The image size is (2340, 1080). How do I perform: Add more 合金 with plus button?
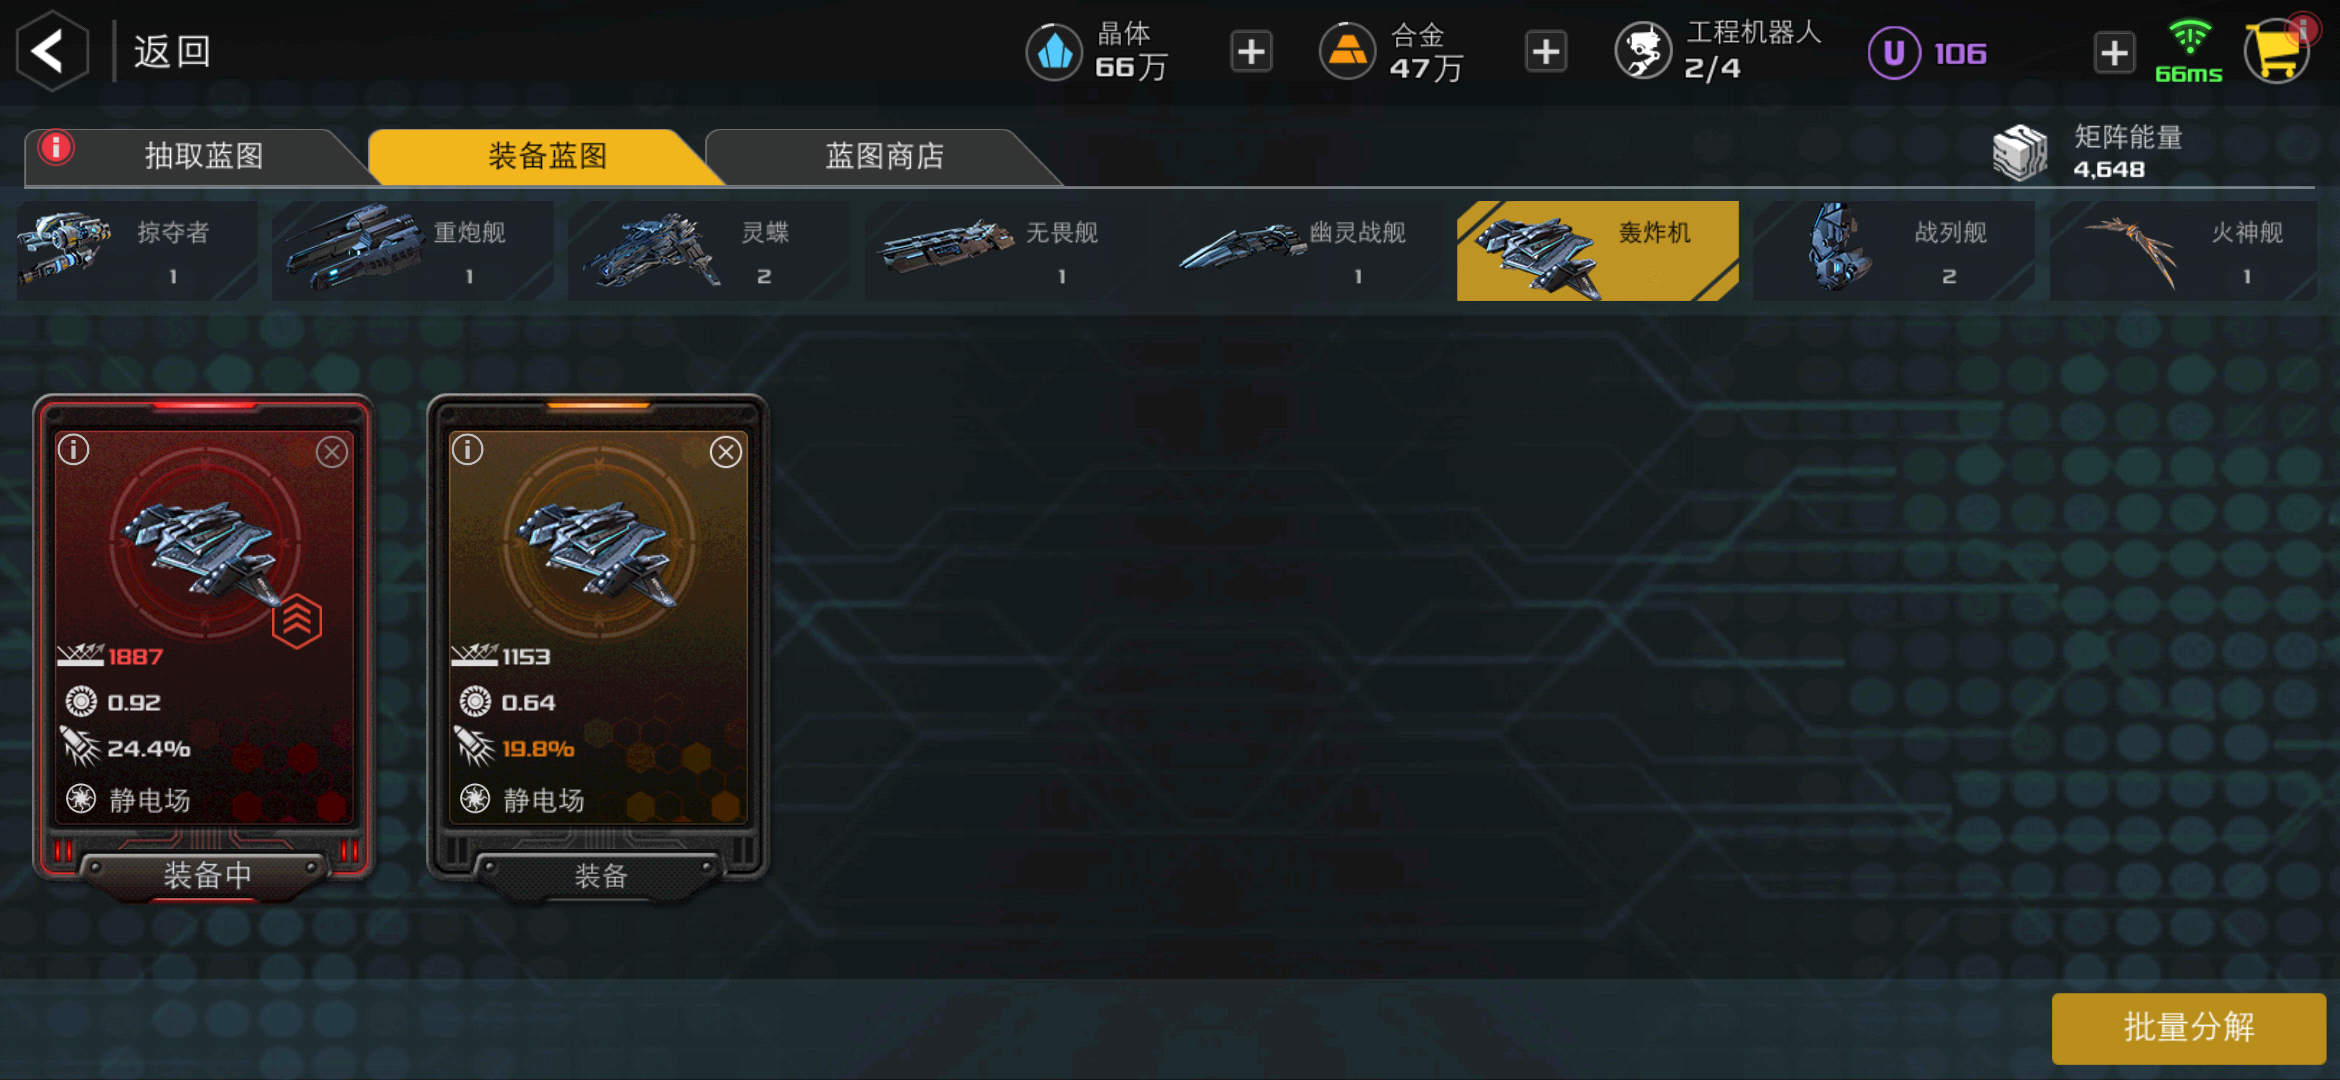tap(1546, 52)
